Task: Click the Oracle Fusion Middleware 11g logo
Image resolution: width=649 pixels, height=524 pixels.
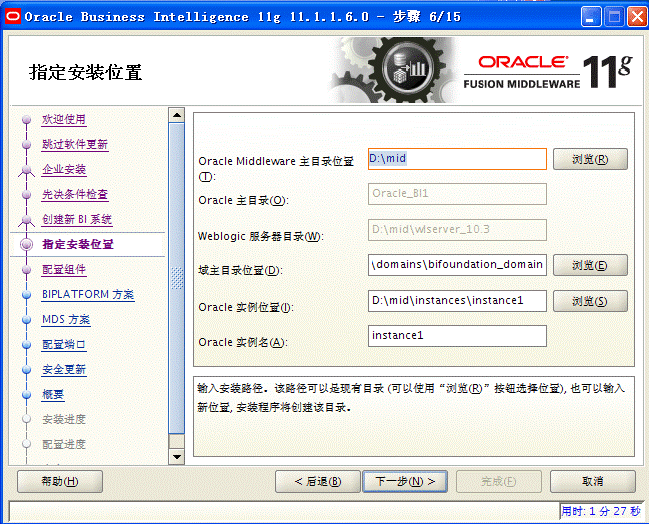Action: pos(548,71)
